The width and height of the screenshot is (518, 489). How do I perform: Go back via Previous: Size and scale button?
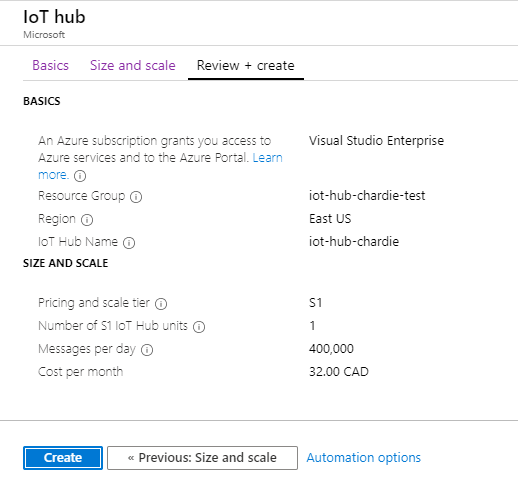(x=202, y=458)
